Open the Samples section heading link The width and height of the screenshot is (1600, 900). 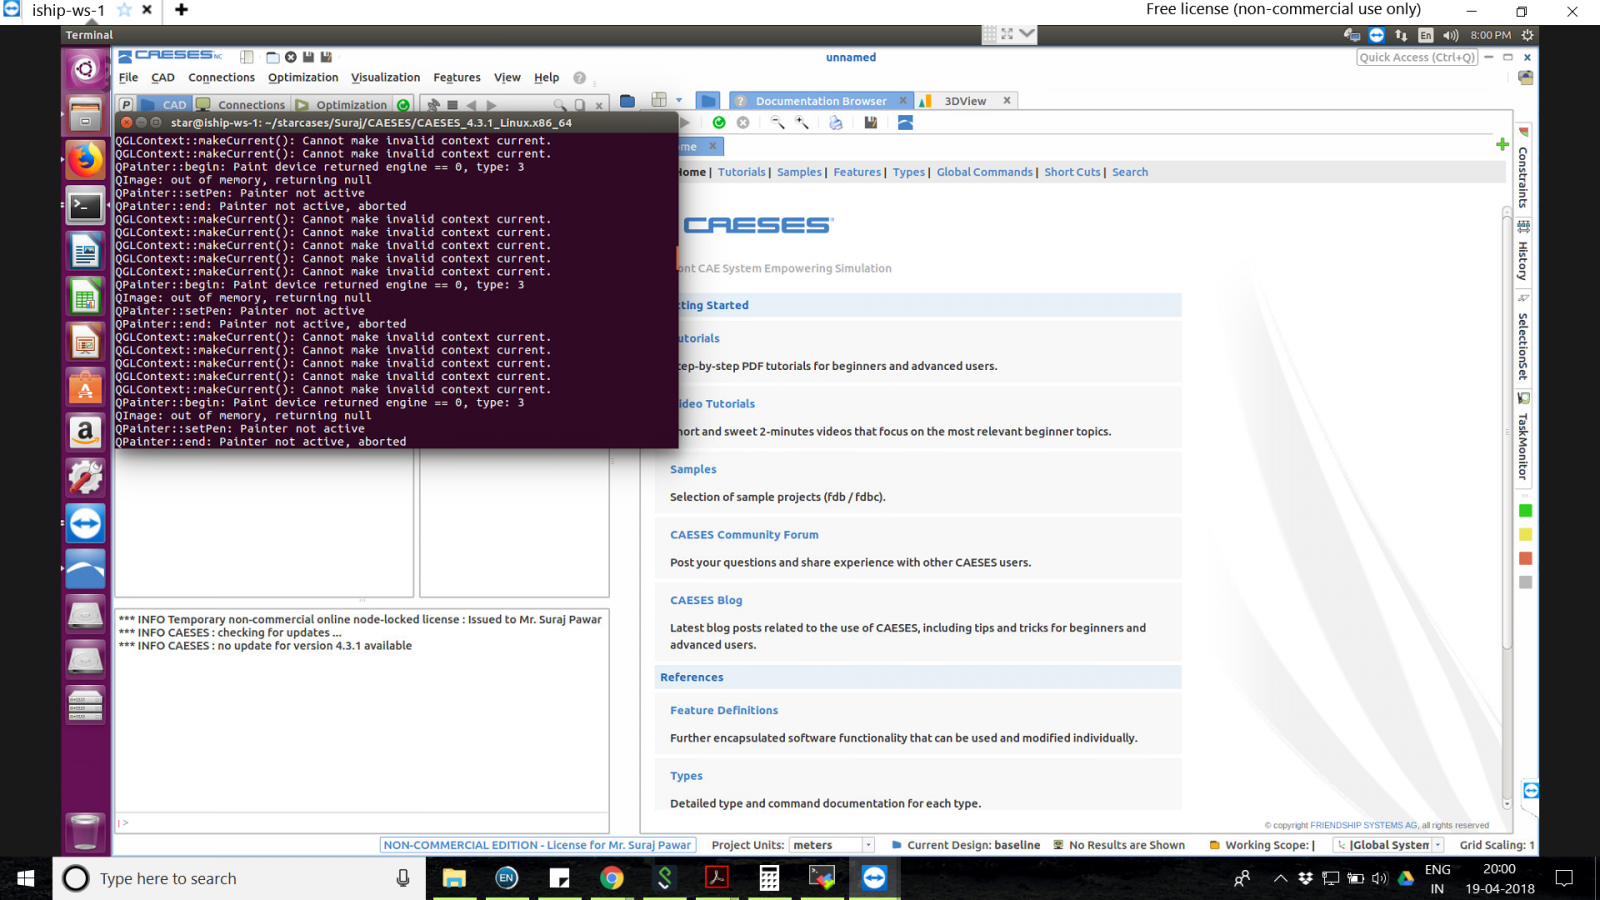tap(693, 469)
